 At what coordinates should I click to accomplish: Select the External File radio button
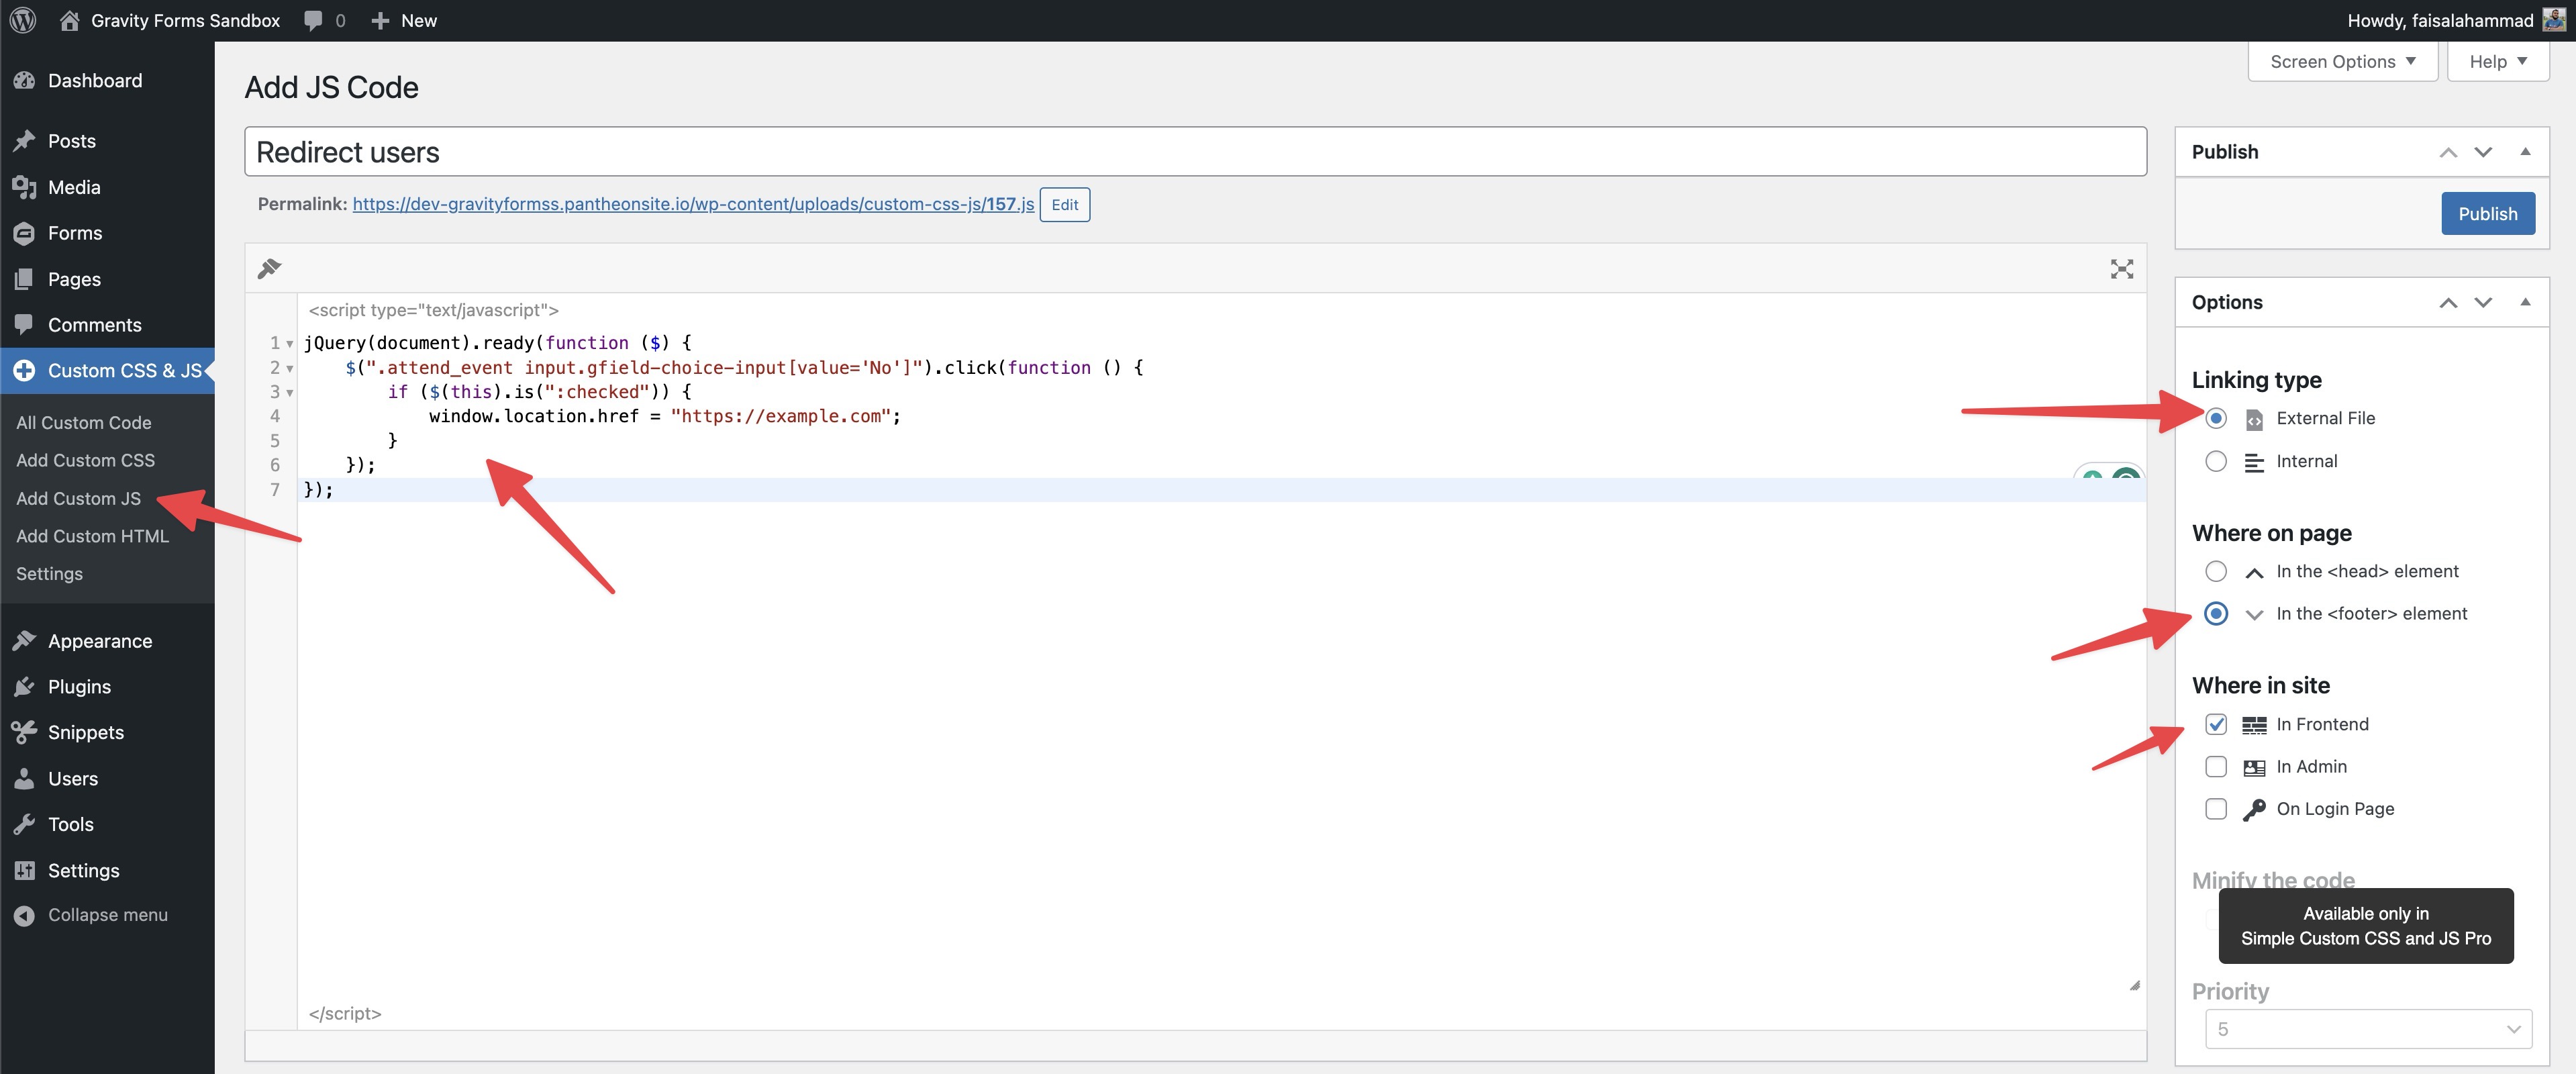click(2216, 418)
